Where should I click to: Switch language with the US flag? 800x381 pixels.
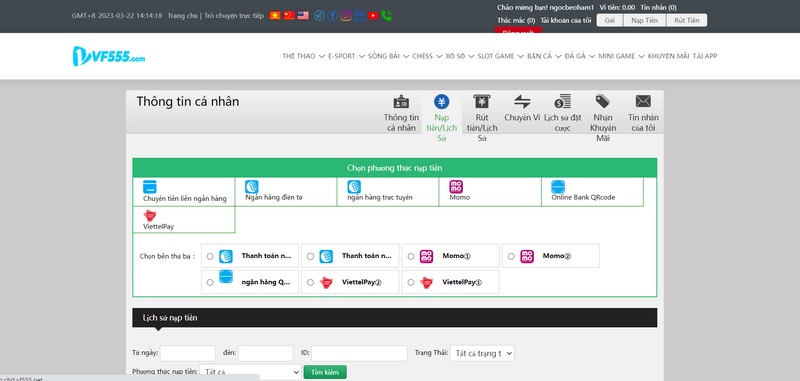coord(303,15)
